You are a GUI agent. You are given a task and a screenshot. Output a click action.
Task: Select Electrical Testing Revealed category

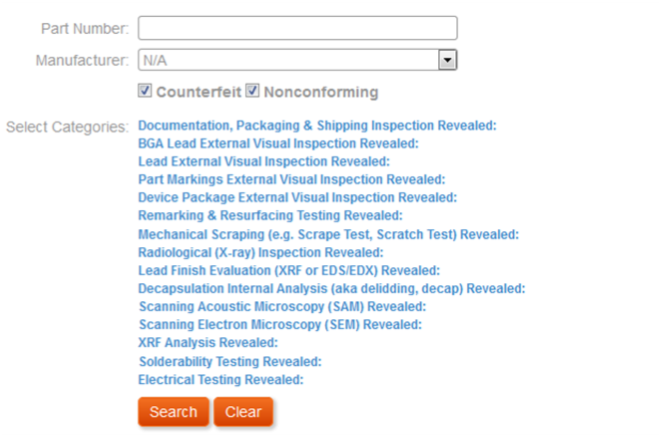(220, 380)
